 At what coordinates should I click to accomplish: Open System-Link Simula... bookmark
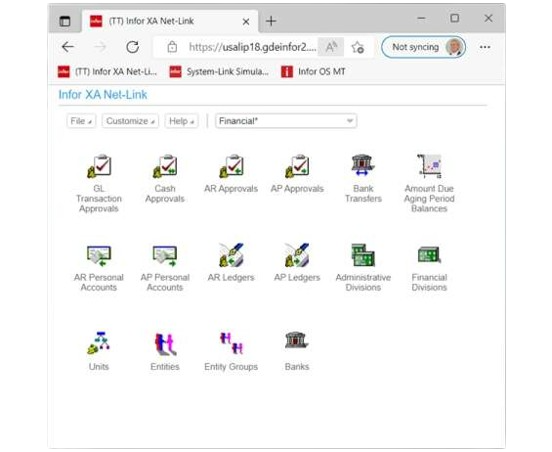[219, 72]
